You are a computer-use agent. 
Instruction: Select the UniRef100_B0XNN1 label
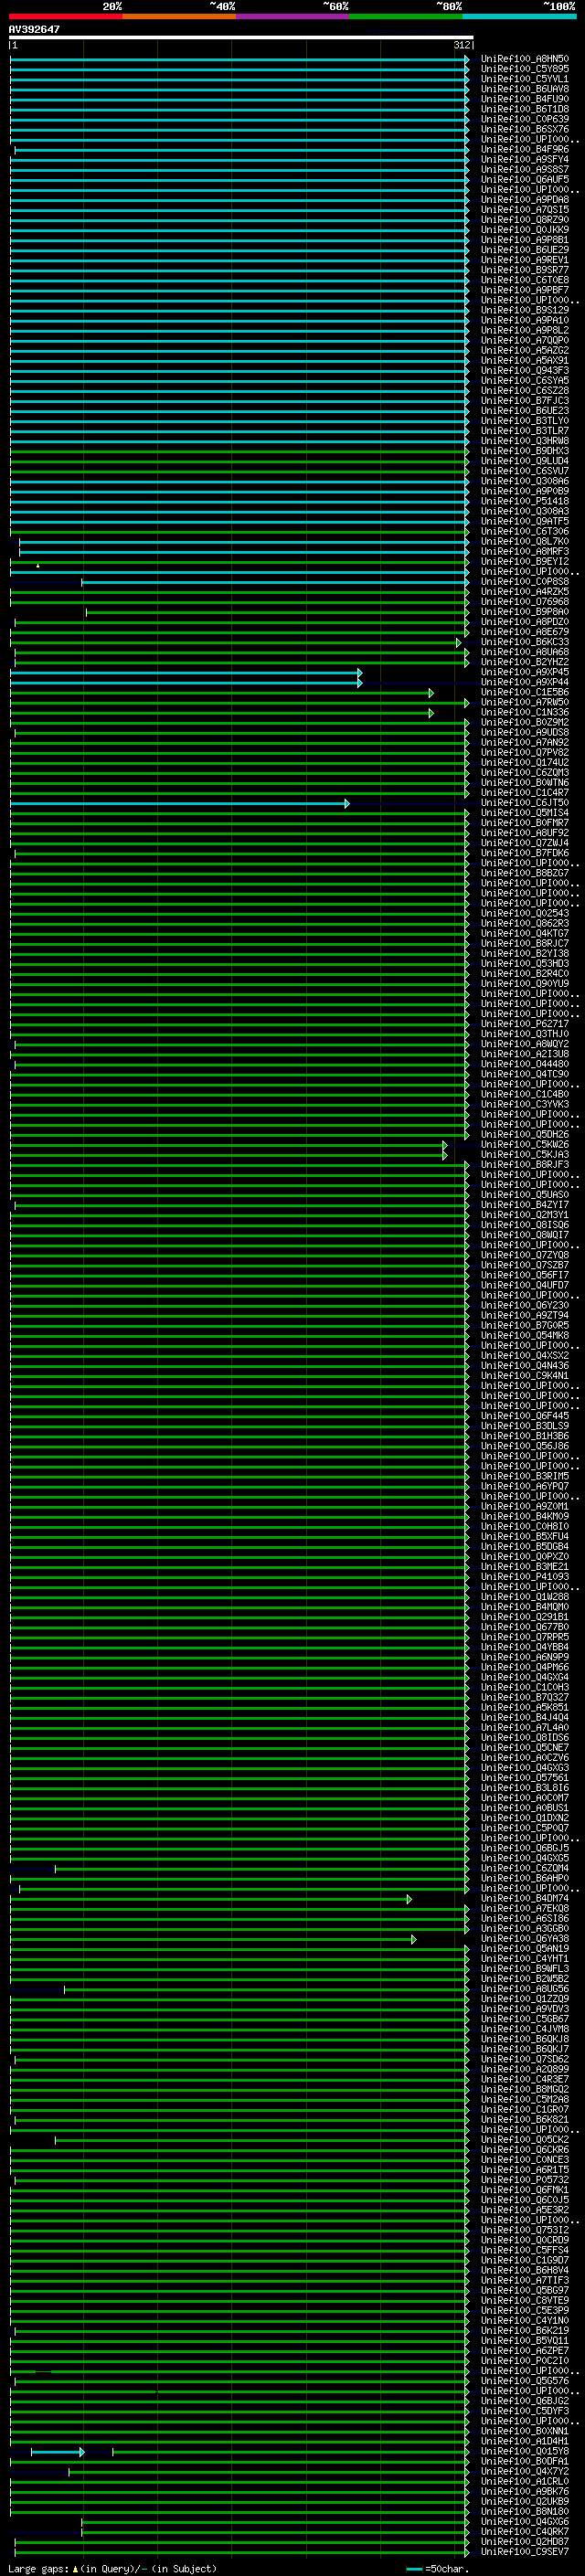pos(524,2431)
